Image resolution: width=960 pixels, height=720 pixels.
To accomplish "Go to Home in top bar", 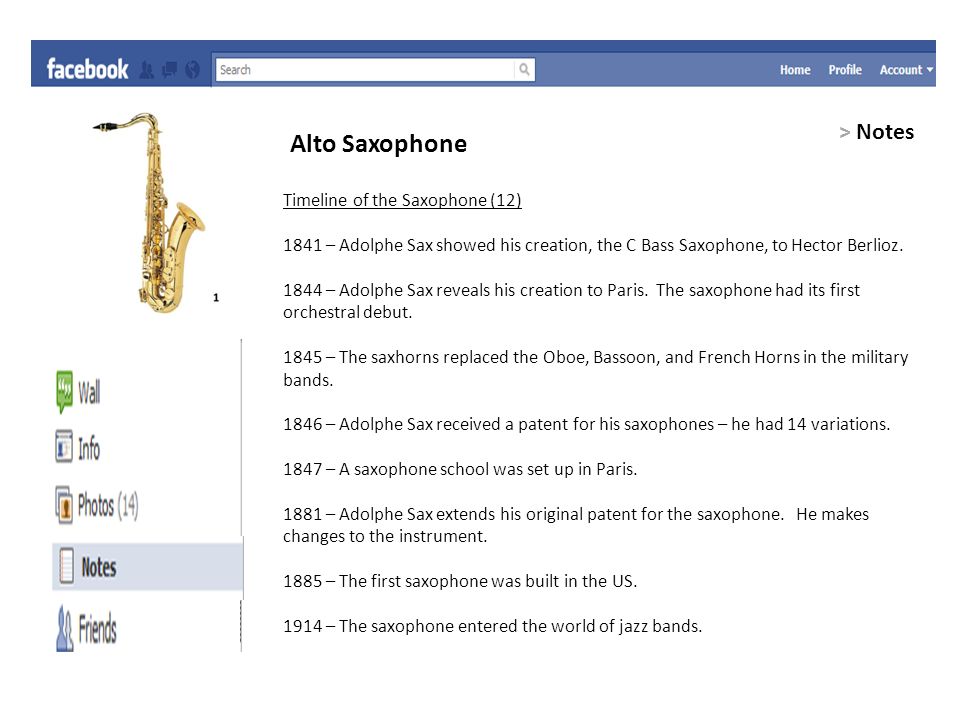I will [x=795, y=70].
